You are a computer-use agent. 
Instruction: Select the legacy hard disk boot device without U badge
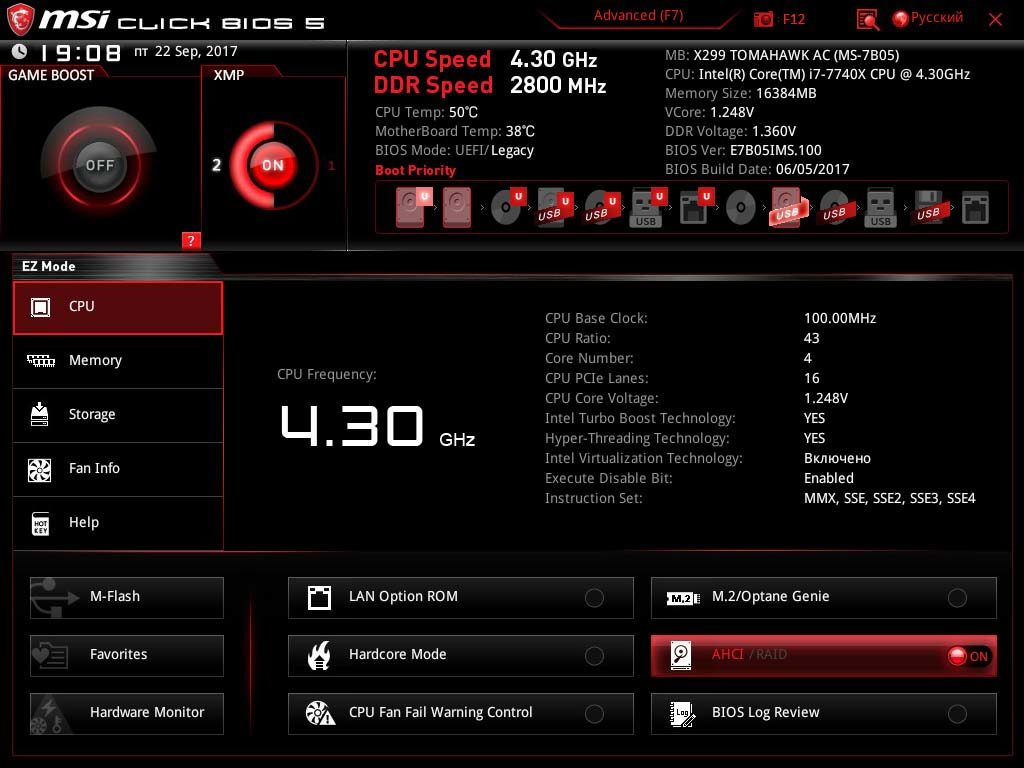[x=457, y=207]
